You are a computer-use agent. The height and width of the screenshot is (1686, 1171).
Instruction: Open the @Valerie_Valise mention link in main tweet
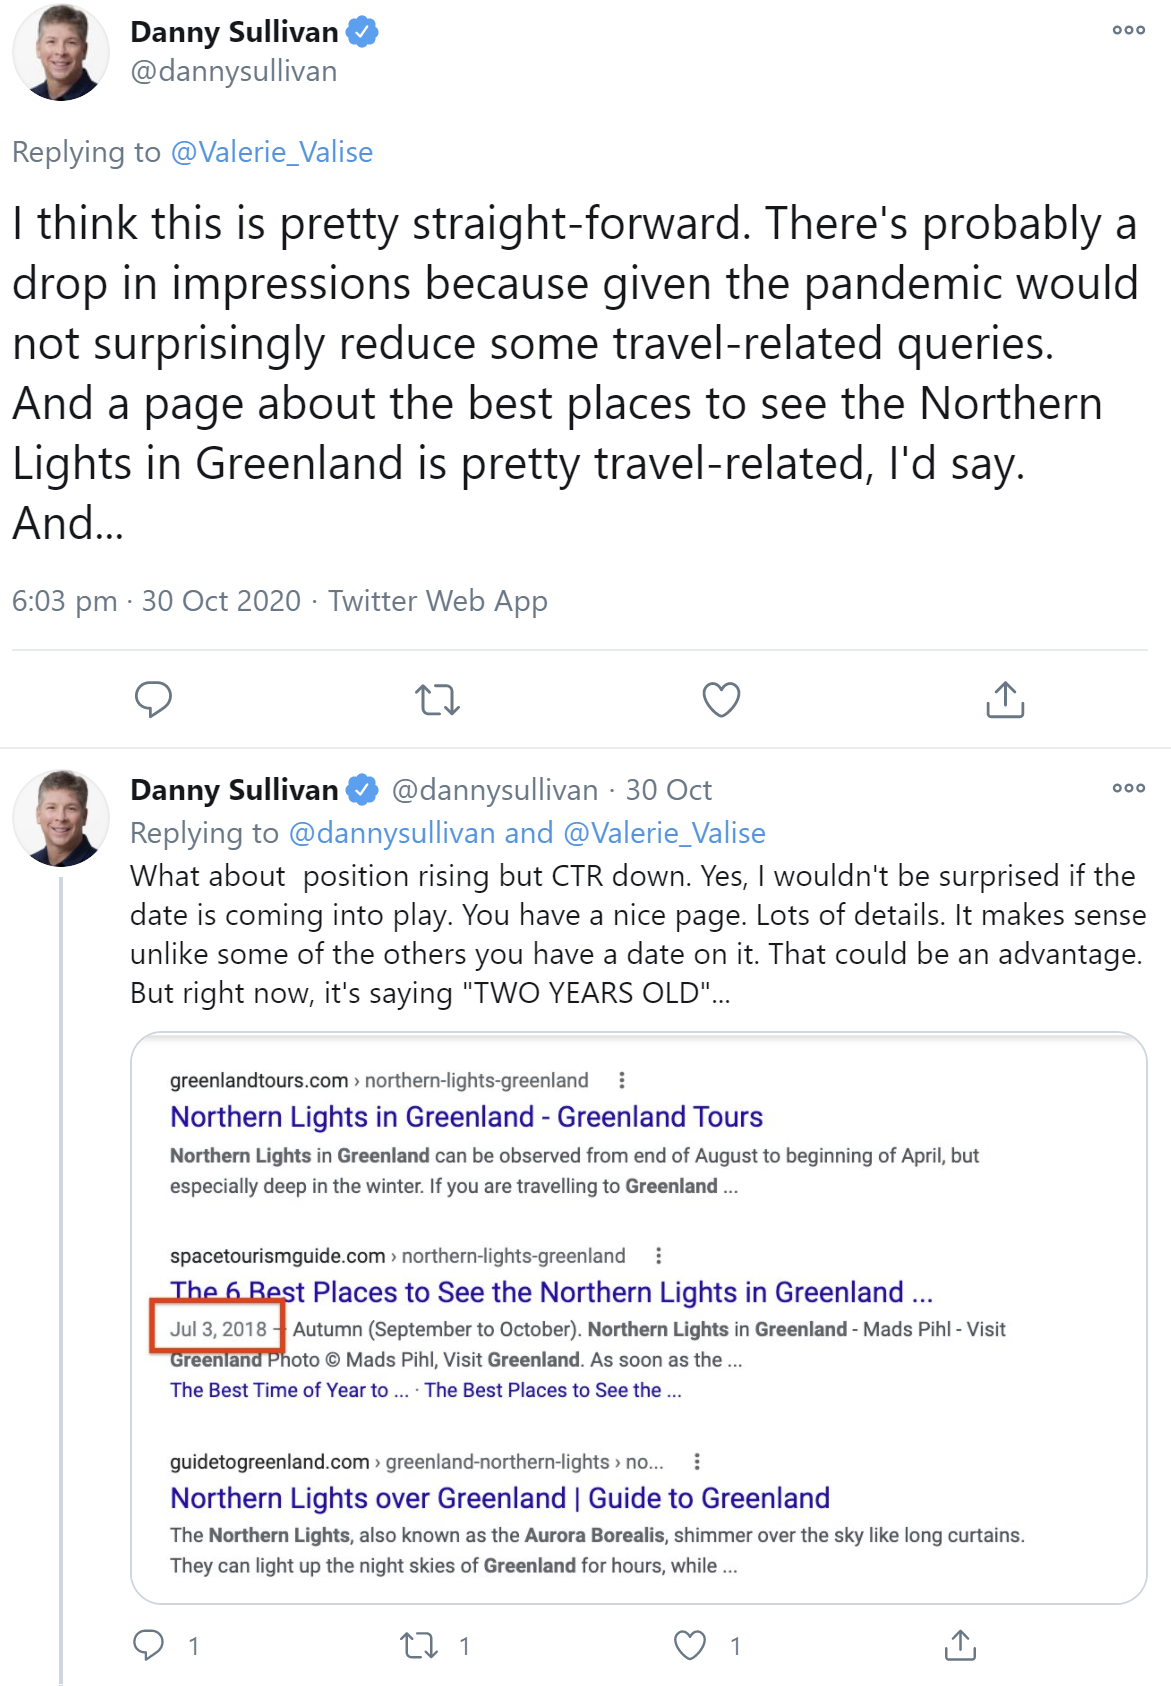(271, 152)
